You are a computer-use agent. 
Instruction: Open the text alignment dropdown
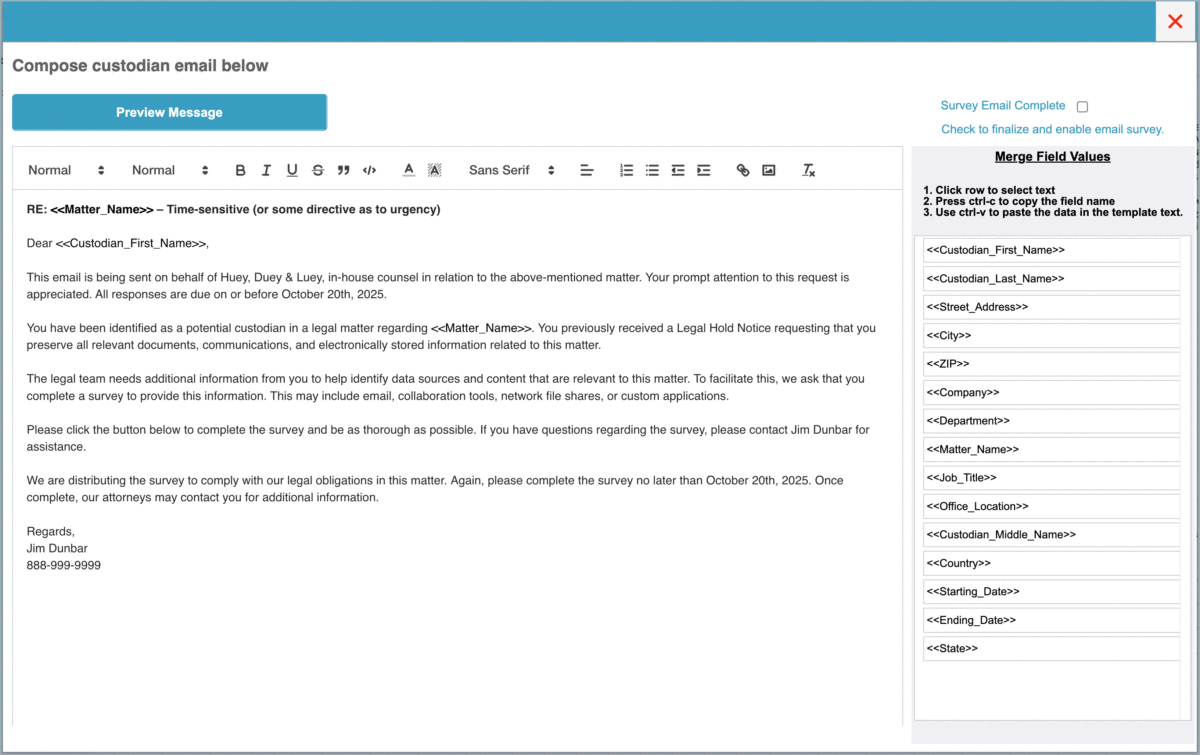588,170
